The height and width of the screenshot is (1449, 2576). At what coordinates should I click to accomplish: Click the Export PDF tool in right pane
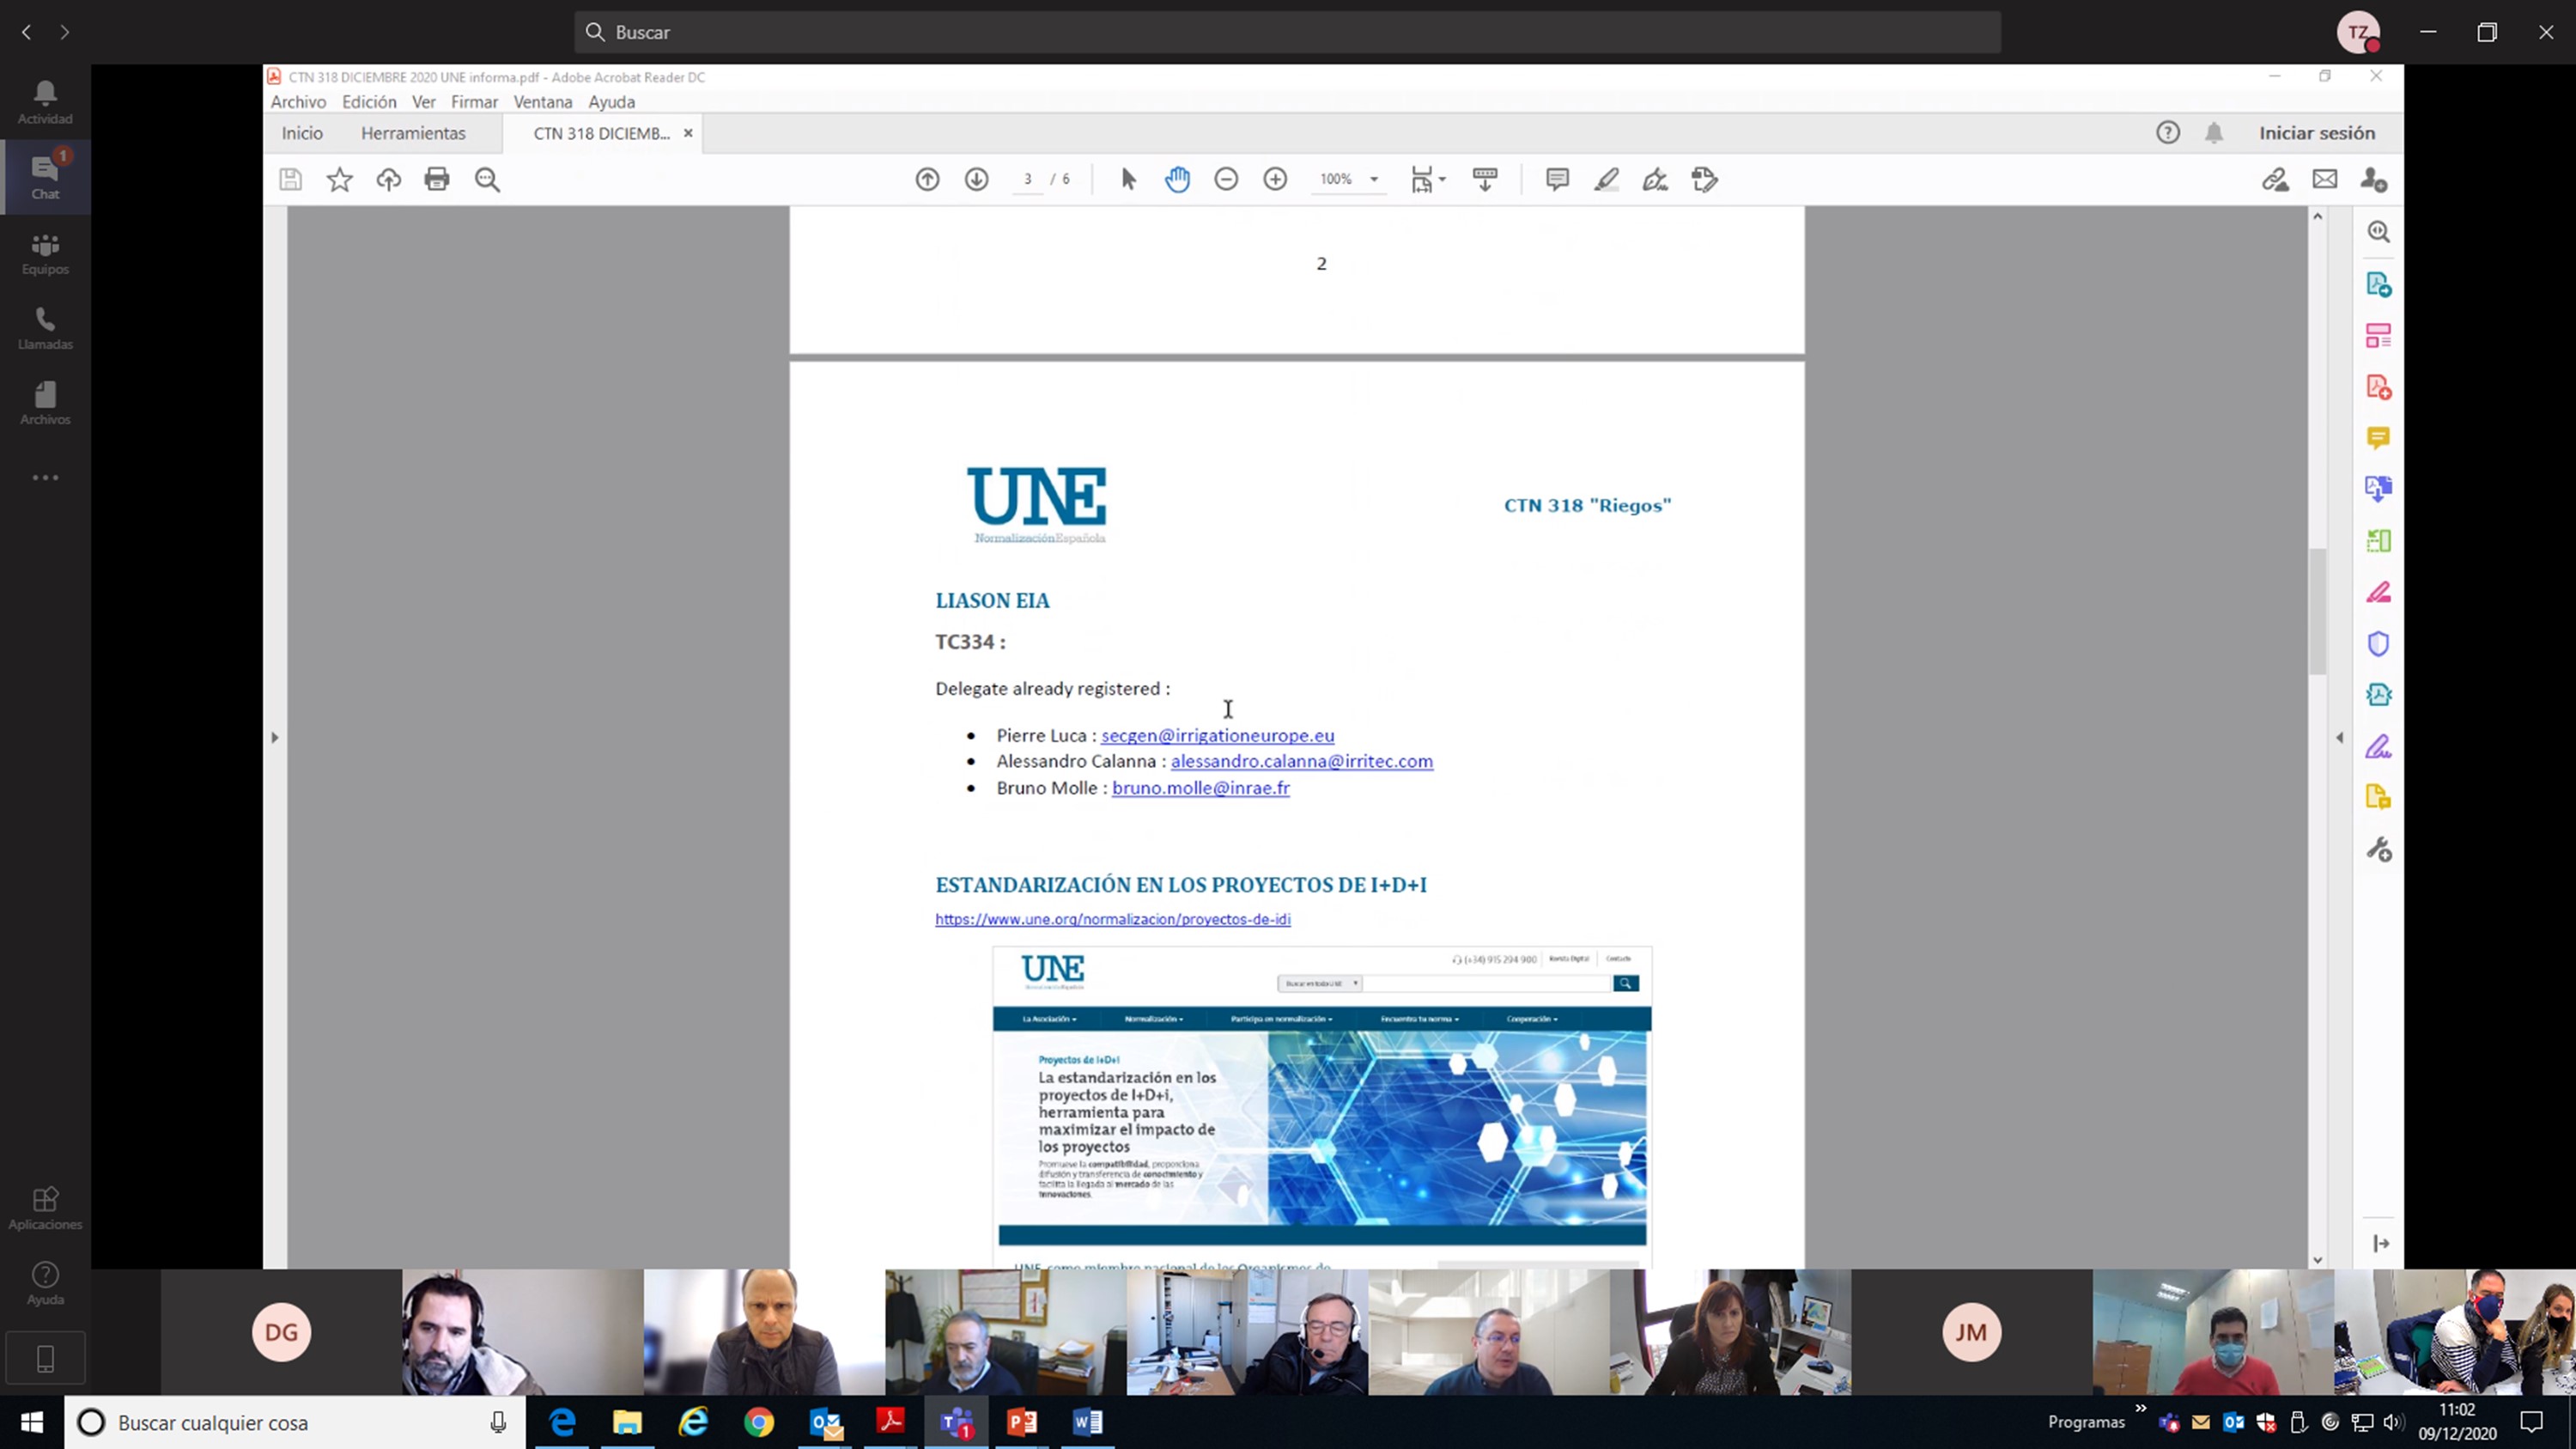pos(2378,285)
